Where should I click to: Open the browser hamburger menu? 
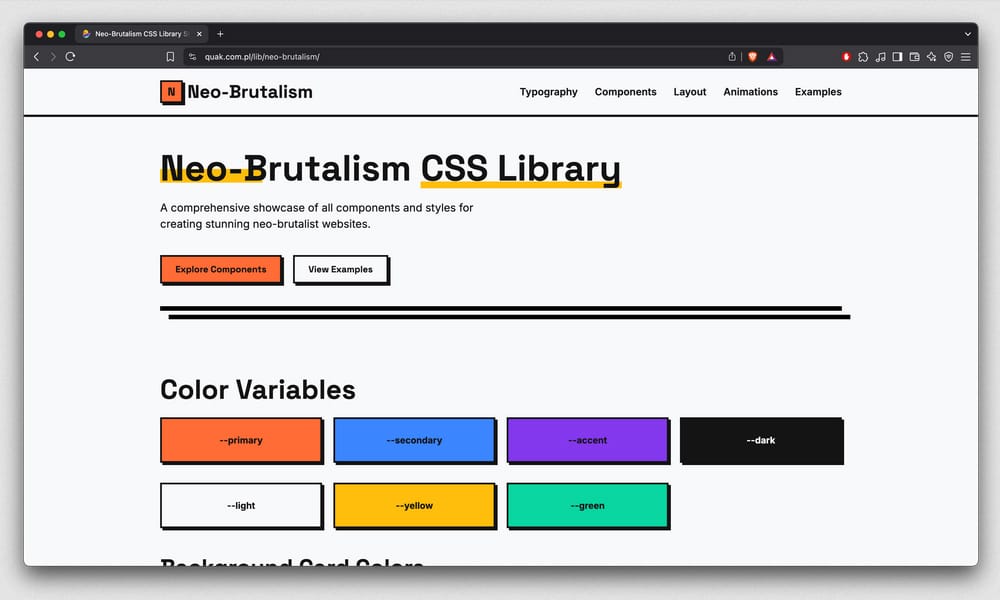(966, 57)
